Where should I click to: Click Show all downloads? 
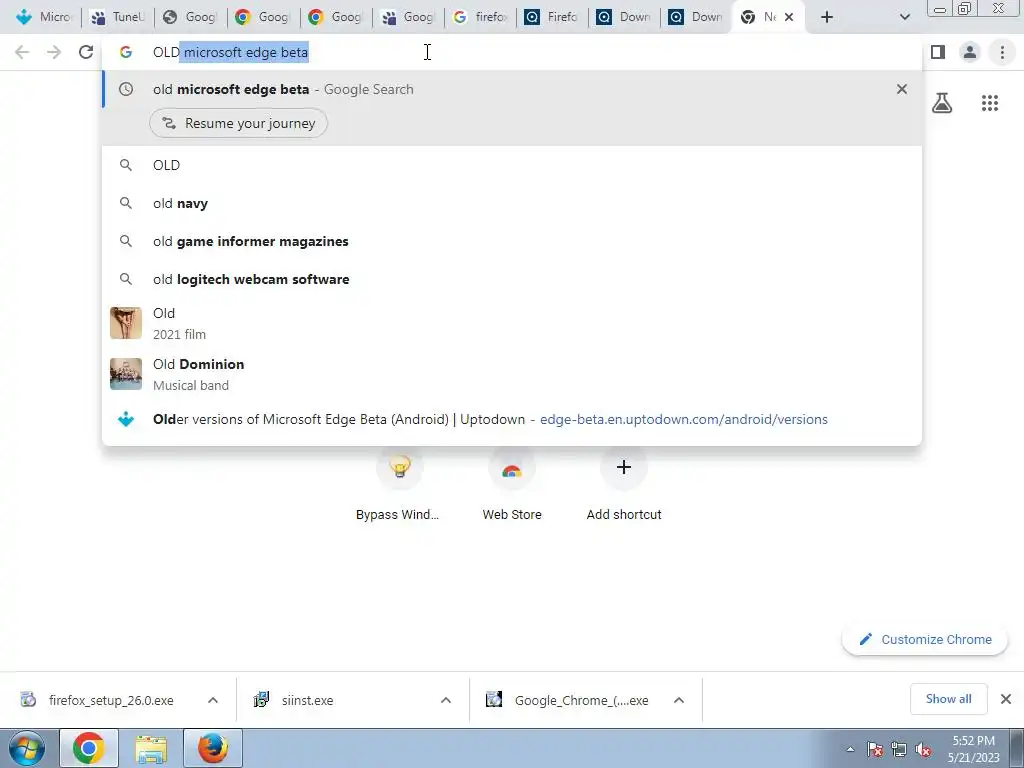[948, 699]
